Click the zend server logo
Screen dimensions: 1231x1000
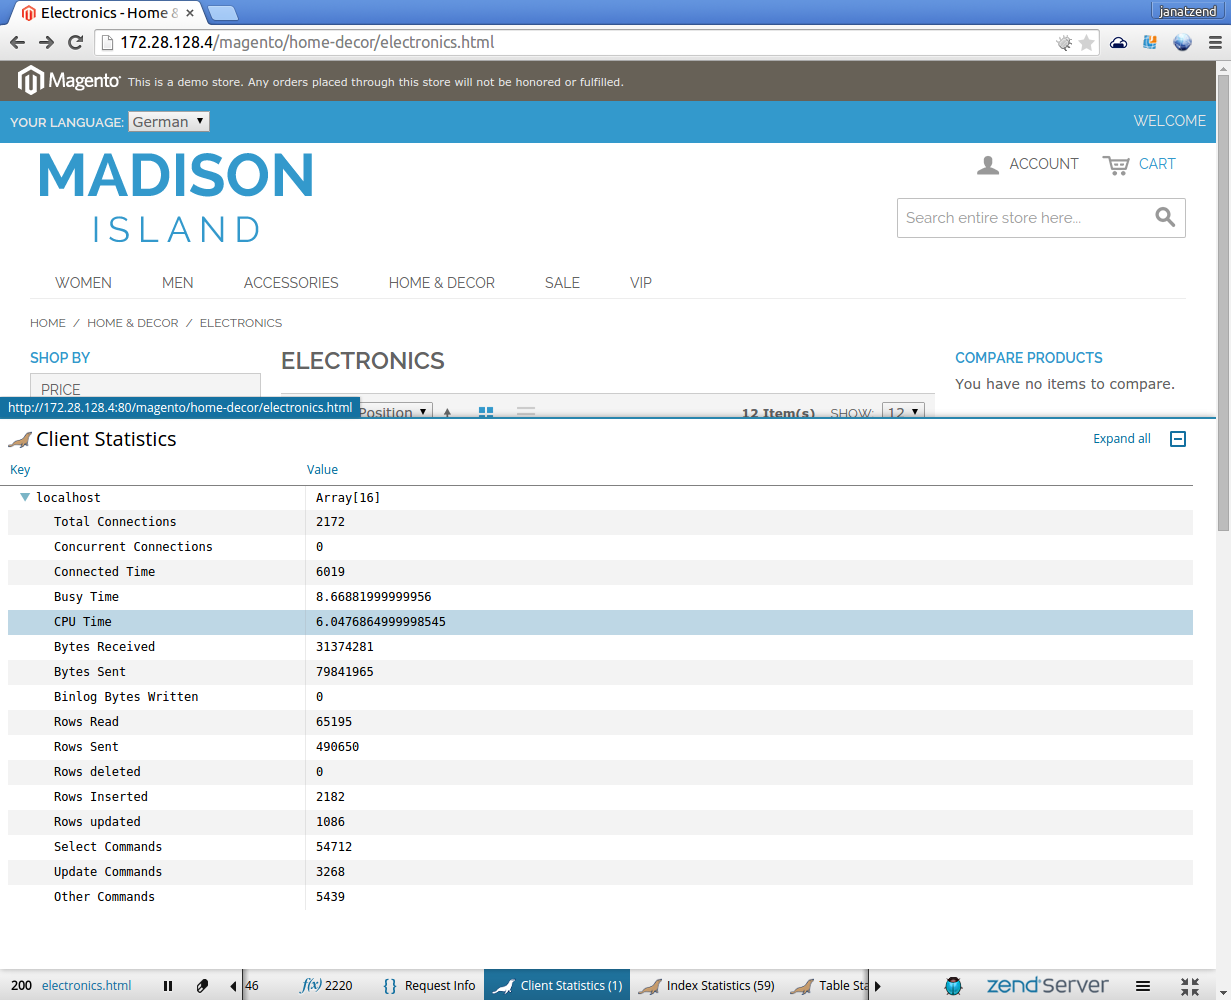(1047, 986)
